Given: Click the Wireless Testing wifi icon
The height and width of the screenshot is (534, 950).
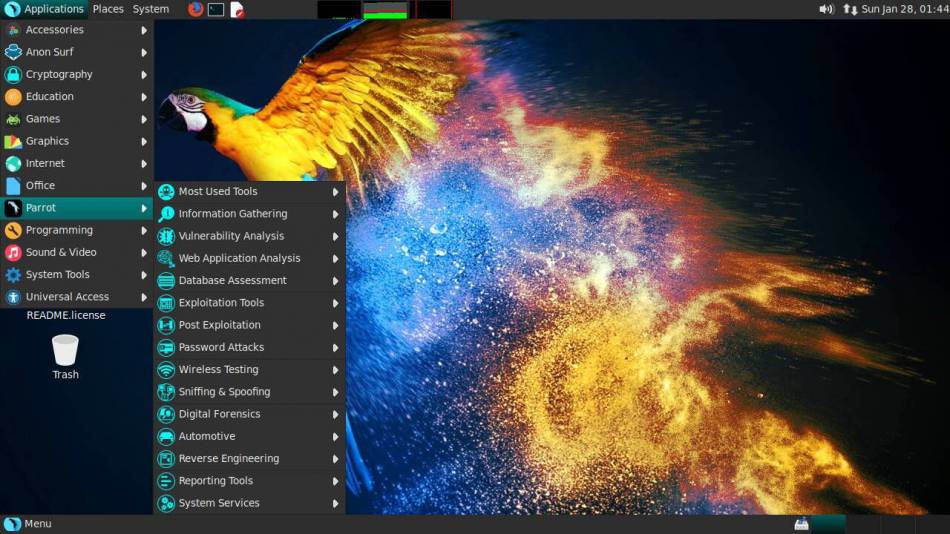Looking at the screenshot, I should point(166,370).
